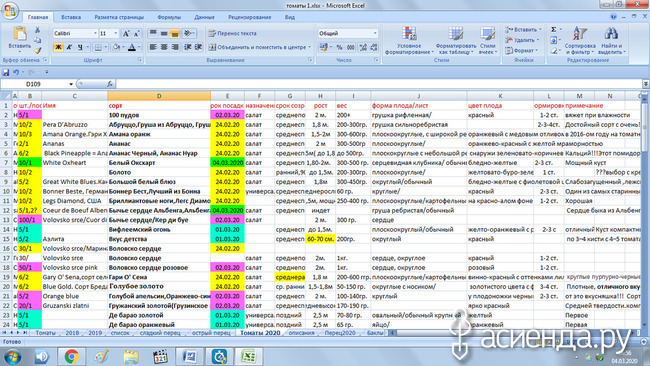Click Удалить in the Ячейки group
The width and height of the screenshot is (650, 366).
tap(522, 40)
